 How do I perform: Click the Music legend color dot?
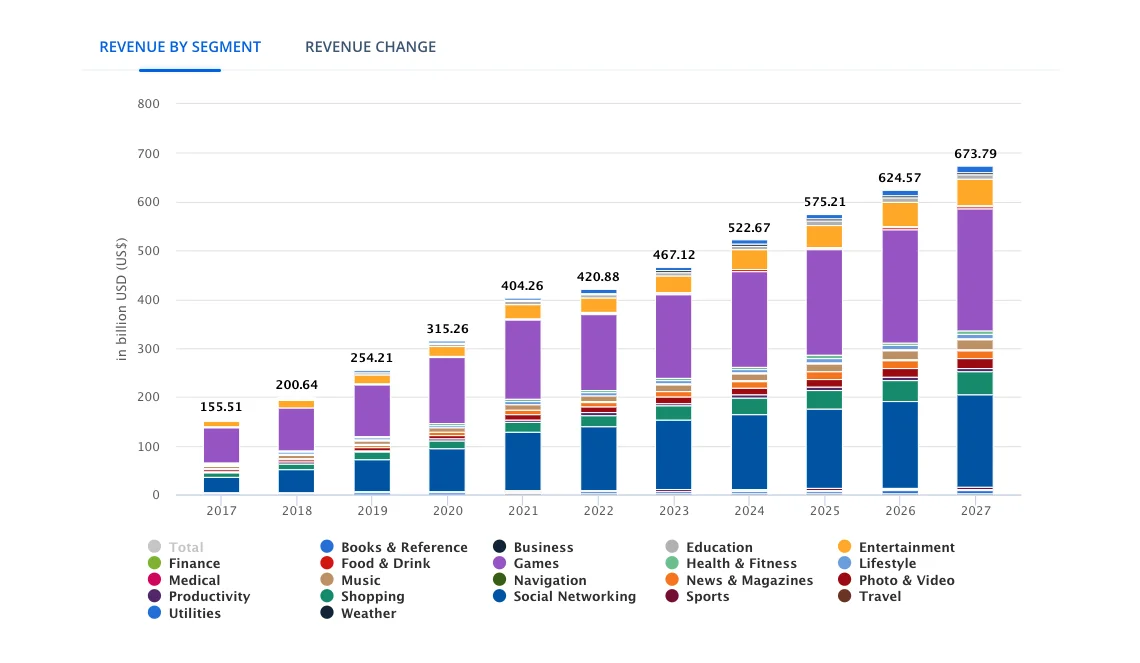325,580
